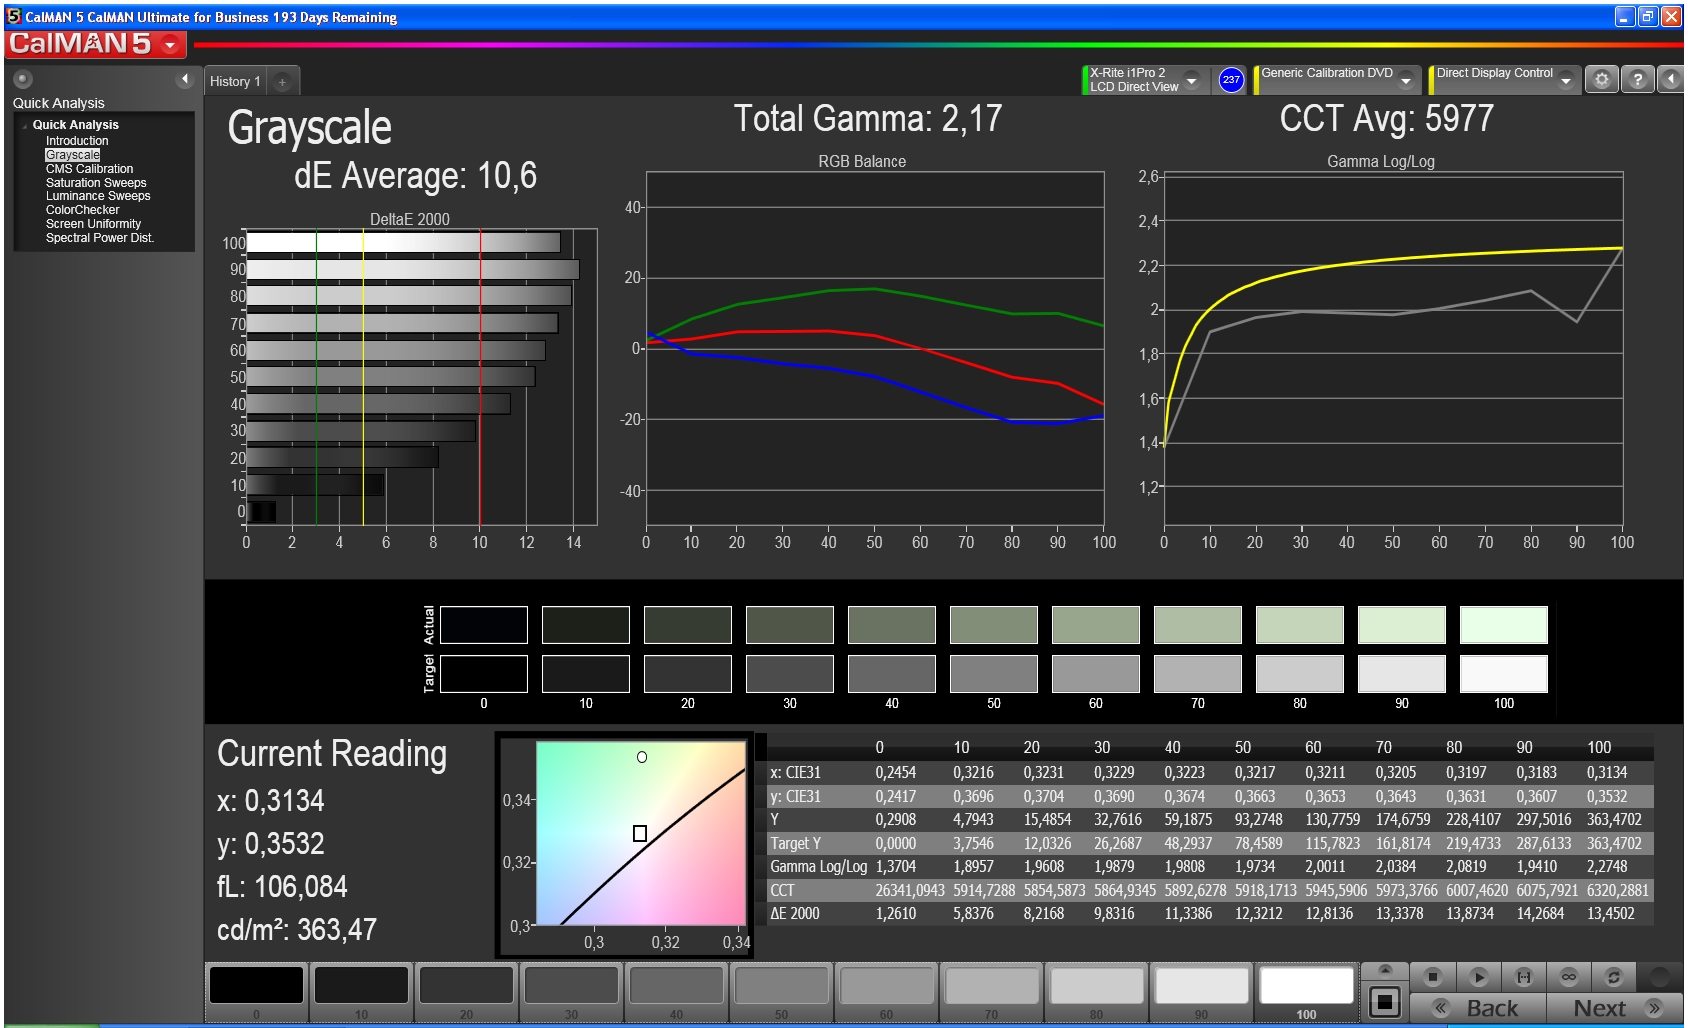Open help with the question mark icon
The width and height of the screenshot is (1688, 1028).
1637,79
